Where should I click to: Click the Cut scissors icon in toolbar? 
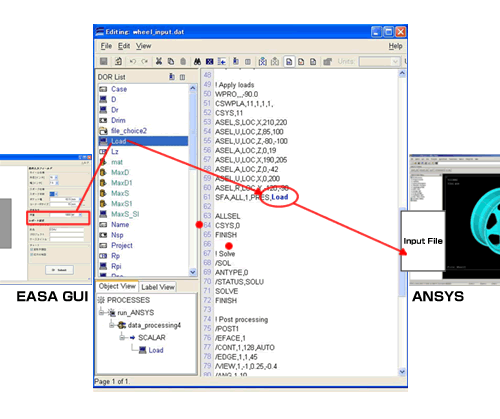[x=159, y=61]
